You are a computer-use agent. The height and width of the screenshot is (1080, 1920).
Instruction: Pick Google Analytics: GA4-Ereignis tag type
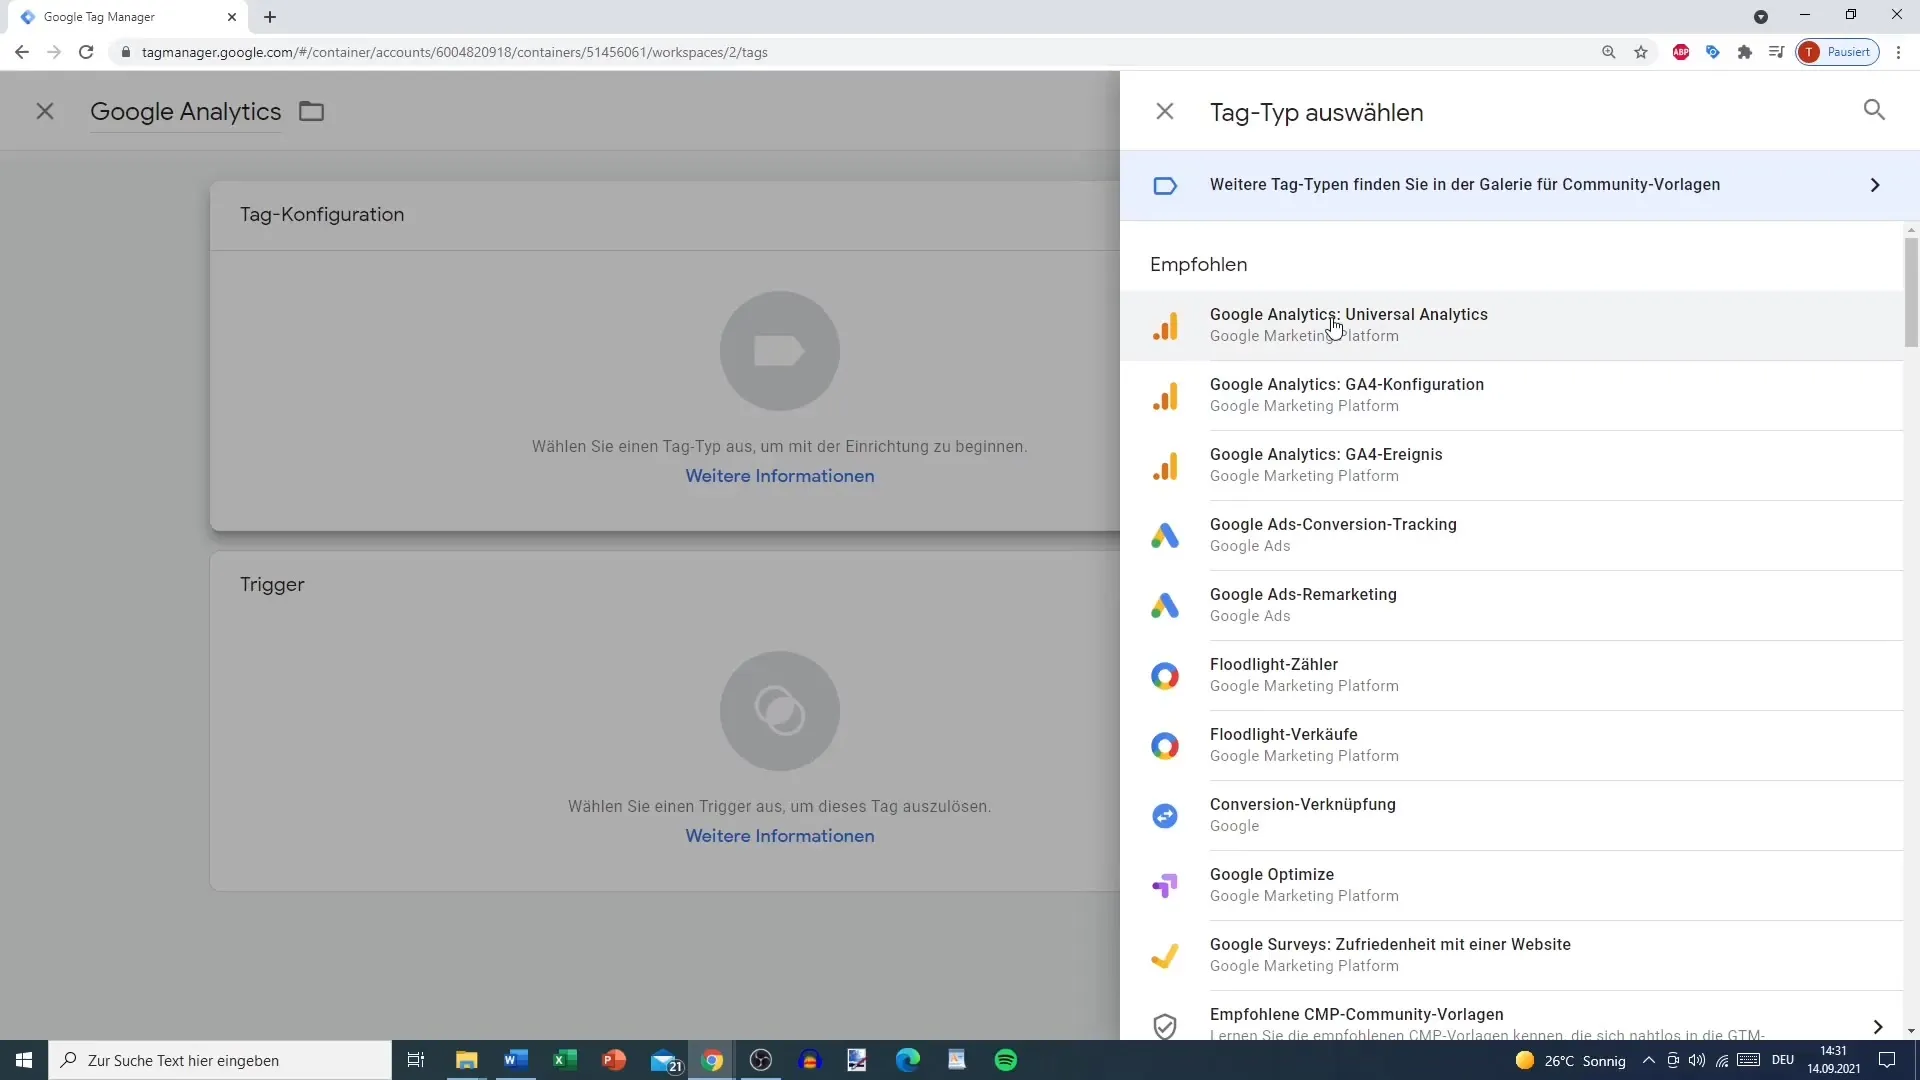(1511, 465)
